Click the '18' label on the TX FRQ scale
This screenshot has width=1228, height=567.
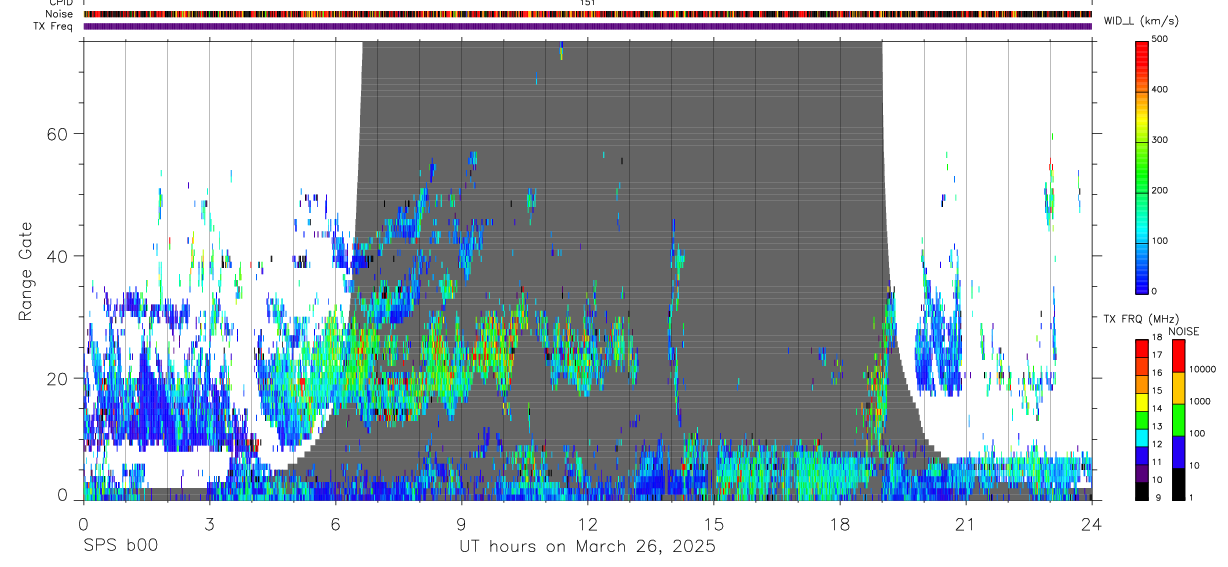pos(1157,337)
